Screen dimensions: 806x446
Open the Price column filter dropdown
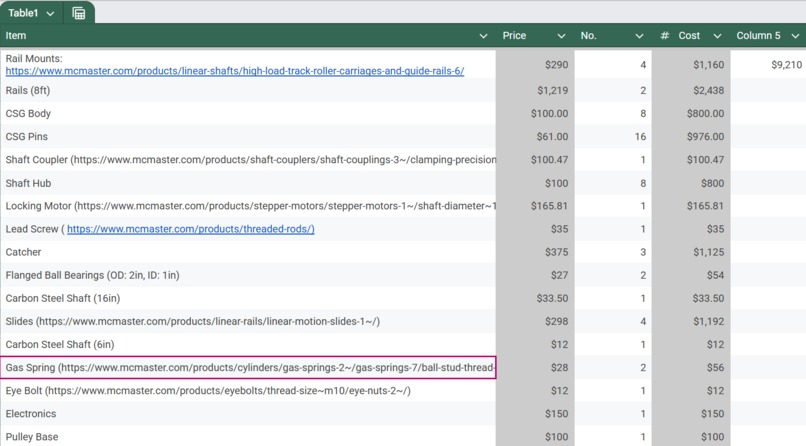point(561,36)
